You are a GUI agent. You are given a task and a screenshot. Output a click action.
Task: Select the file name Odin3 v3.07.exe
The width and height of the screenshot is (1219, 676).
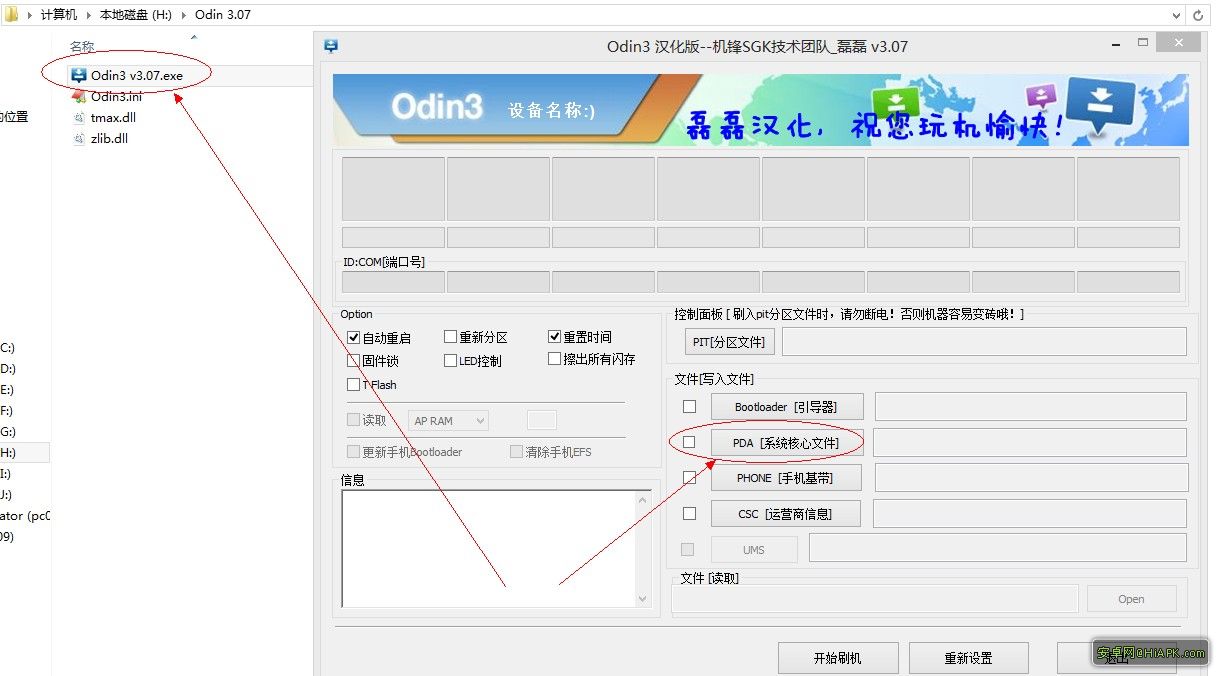tap(137, 75)
